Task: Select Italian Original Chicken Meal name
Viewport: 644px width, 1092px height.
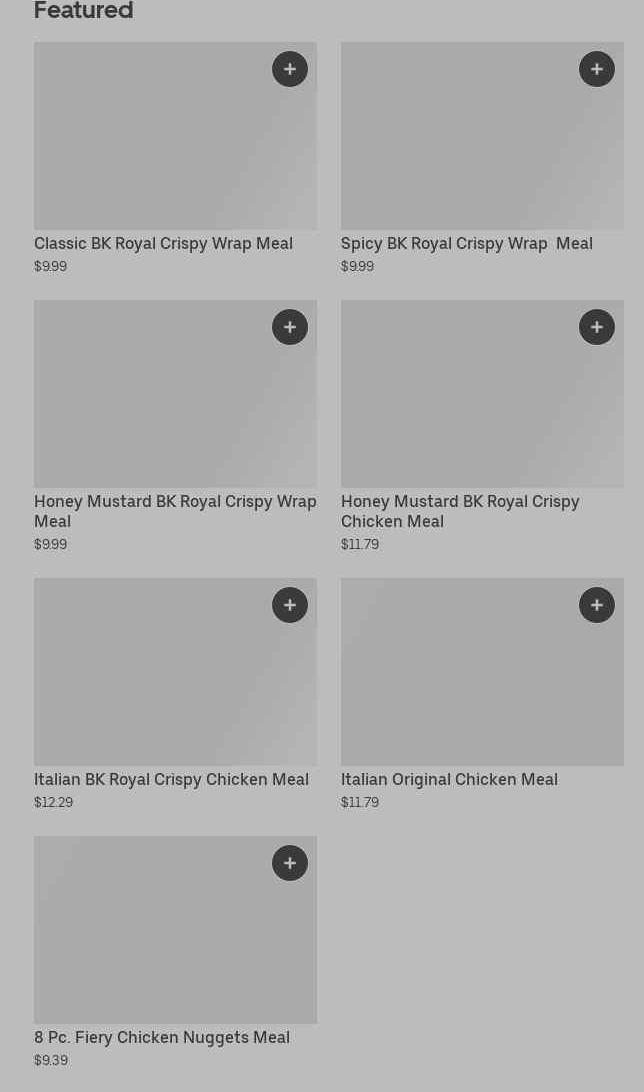Action: [450, 779]
